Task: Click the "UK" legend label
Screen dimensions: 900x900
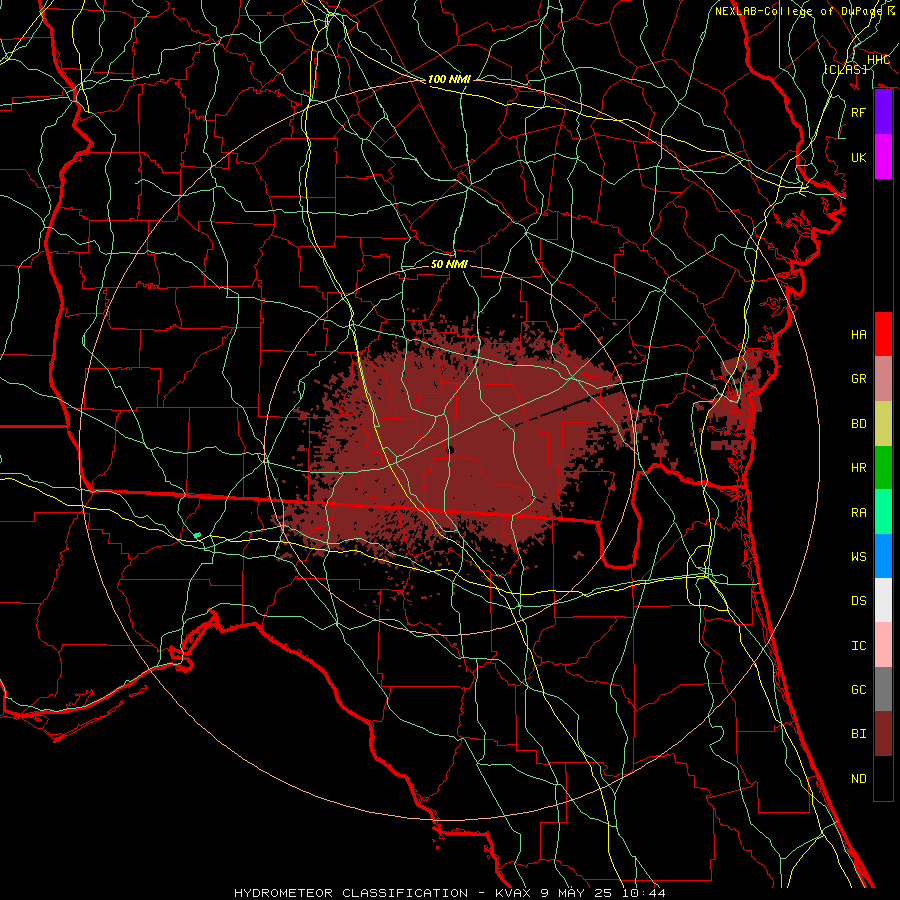Action: tap(859, 157)
